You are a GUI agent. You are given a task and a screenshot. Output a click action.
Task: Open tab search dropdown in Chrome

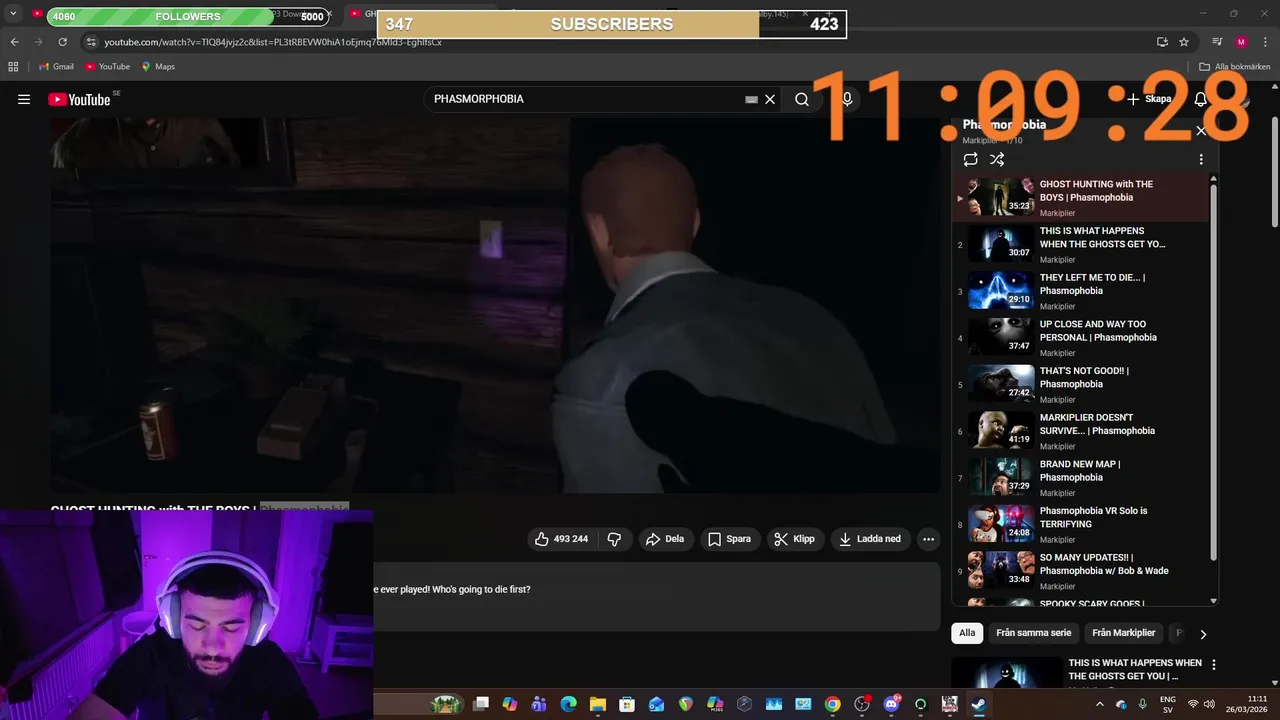click(13, 14)
